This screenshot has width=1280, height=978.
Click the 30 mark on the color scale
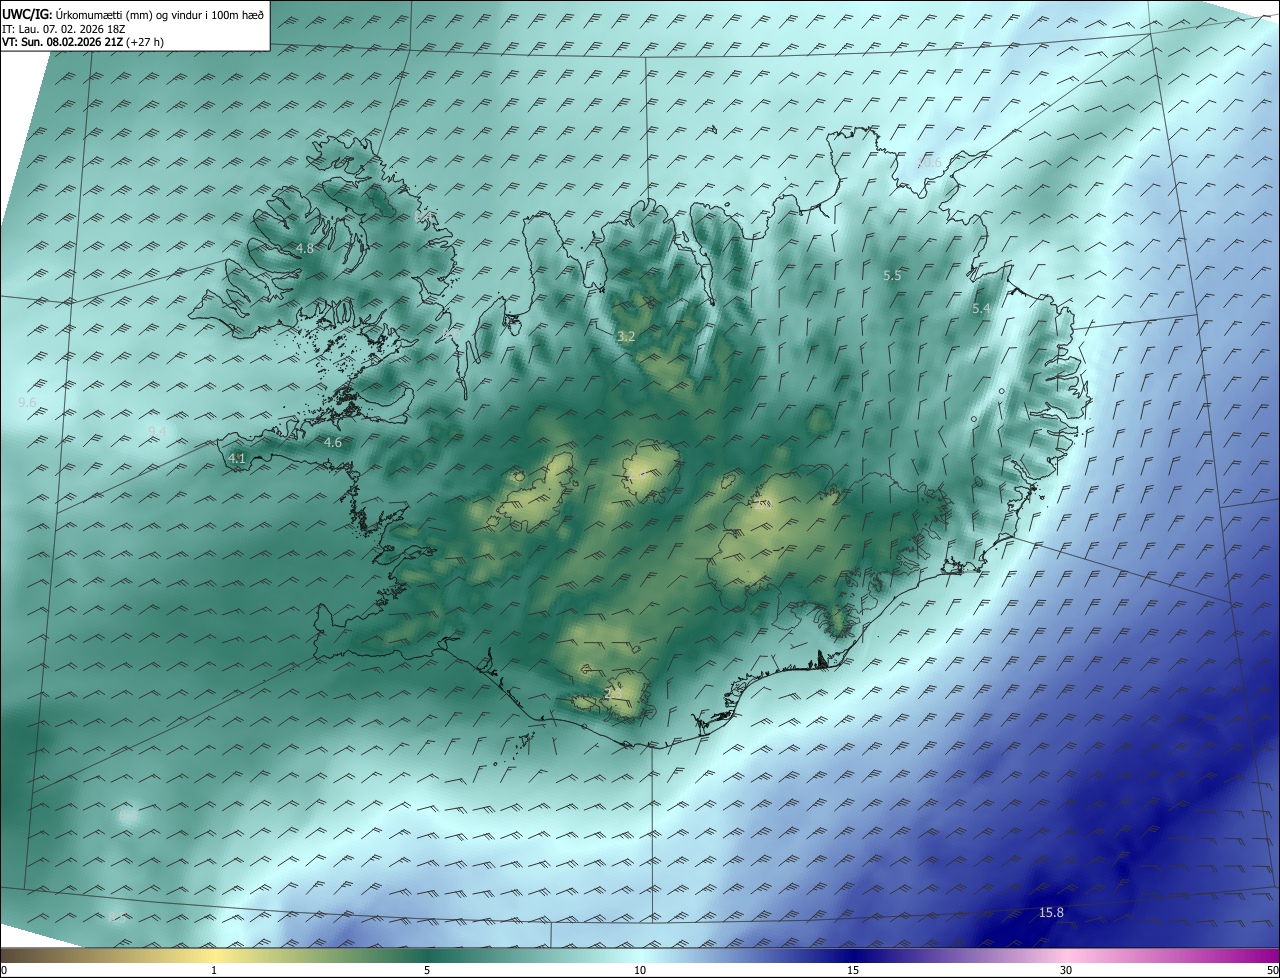[1066, 971]
